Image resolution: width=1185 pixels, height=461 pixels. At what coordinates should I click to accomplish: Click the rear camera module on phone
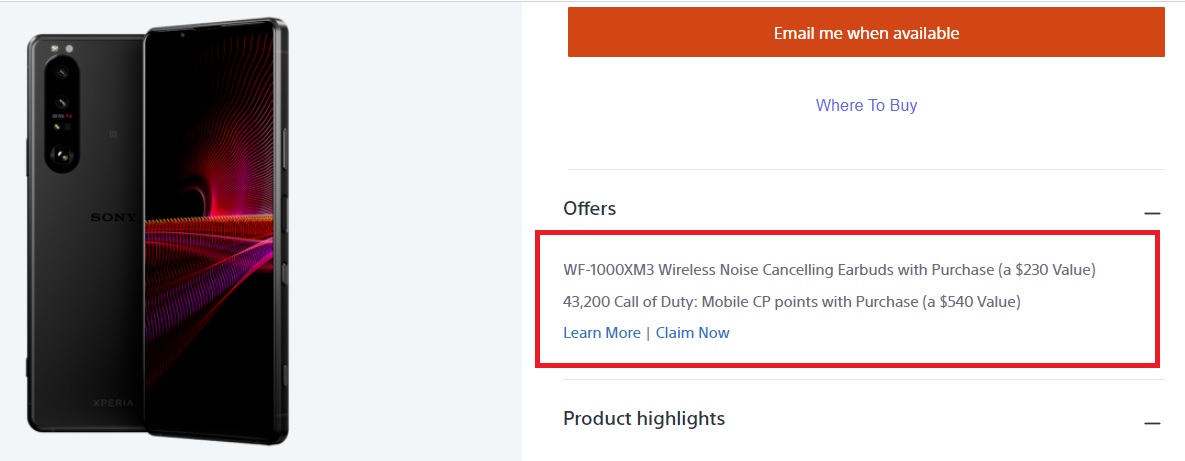click(62, 115)
